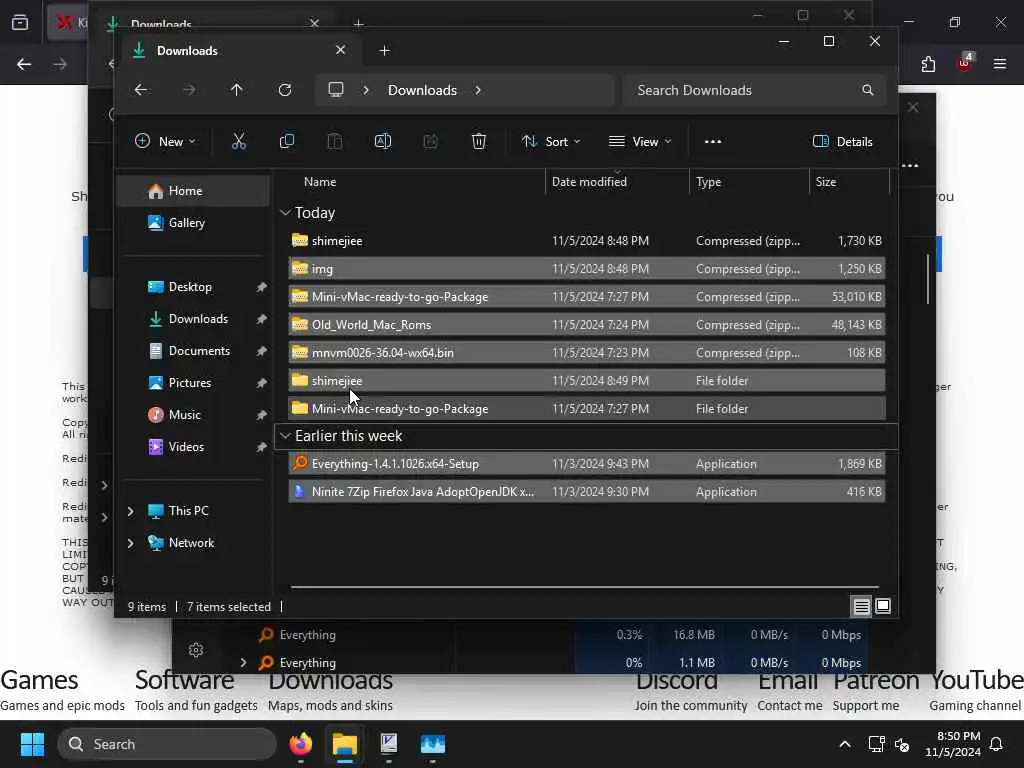Click the Share icon in toolbar

tap(430, 141)
